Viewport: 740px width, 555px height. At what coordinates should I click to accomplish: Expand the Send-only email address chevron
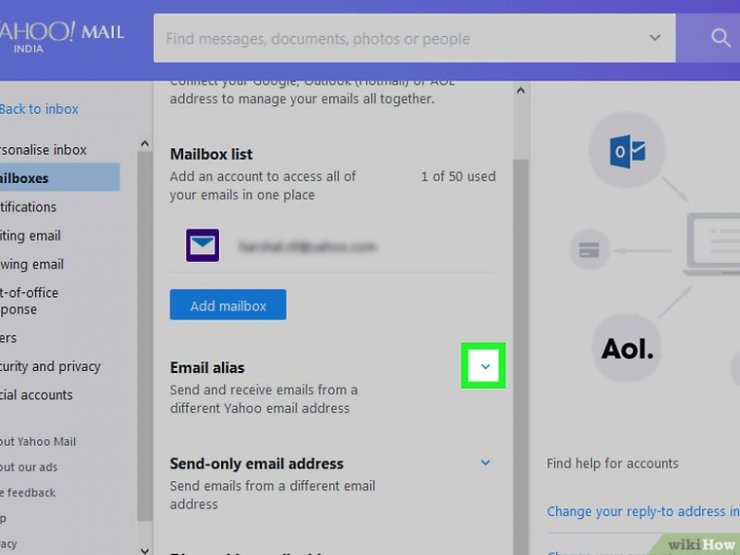tap(485, 462)
